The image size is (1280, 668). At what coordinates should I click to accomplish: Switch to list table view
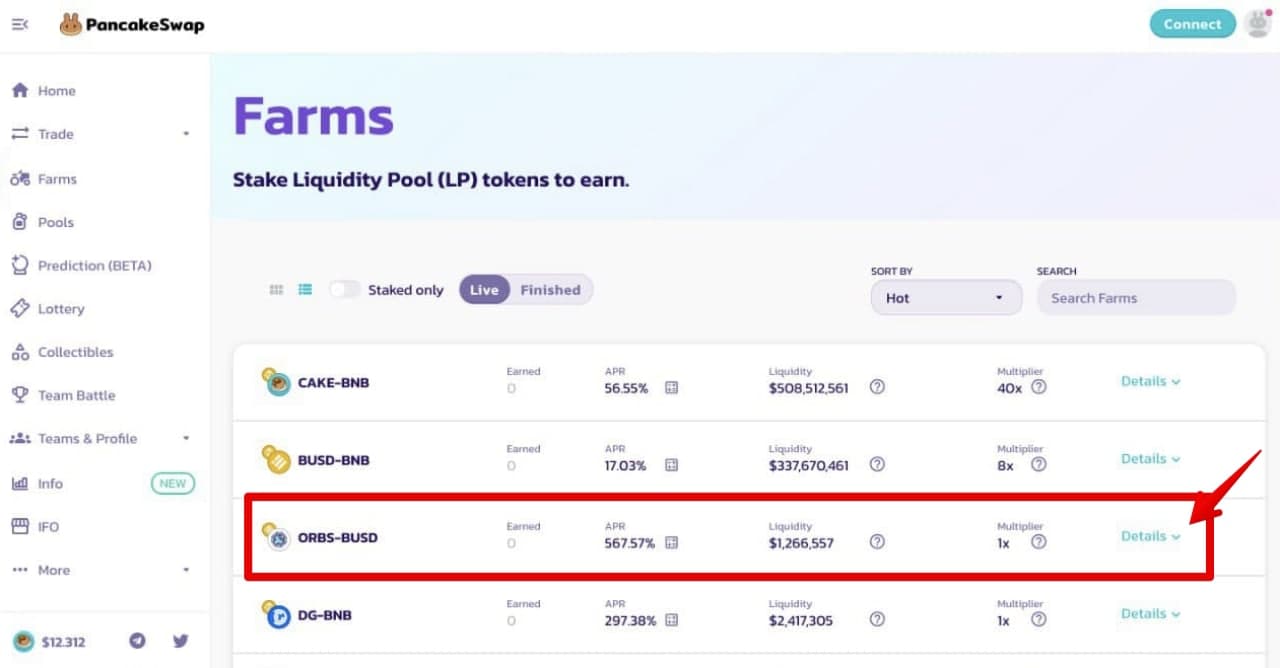point(305,290)
